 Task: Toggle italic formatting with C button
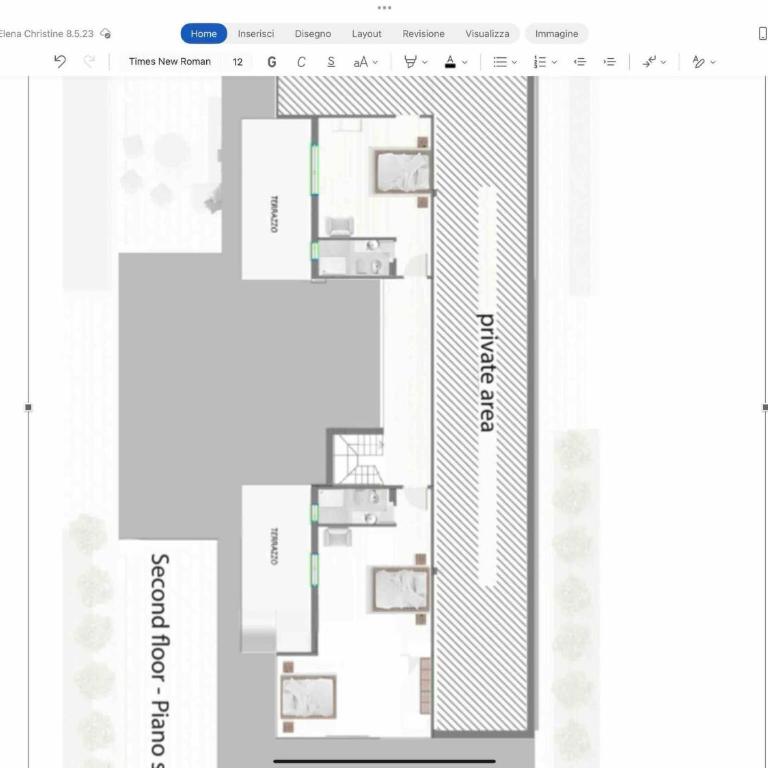tap(301, 62)
